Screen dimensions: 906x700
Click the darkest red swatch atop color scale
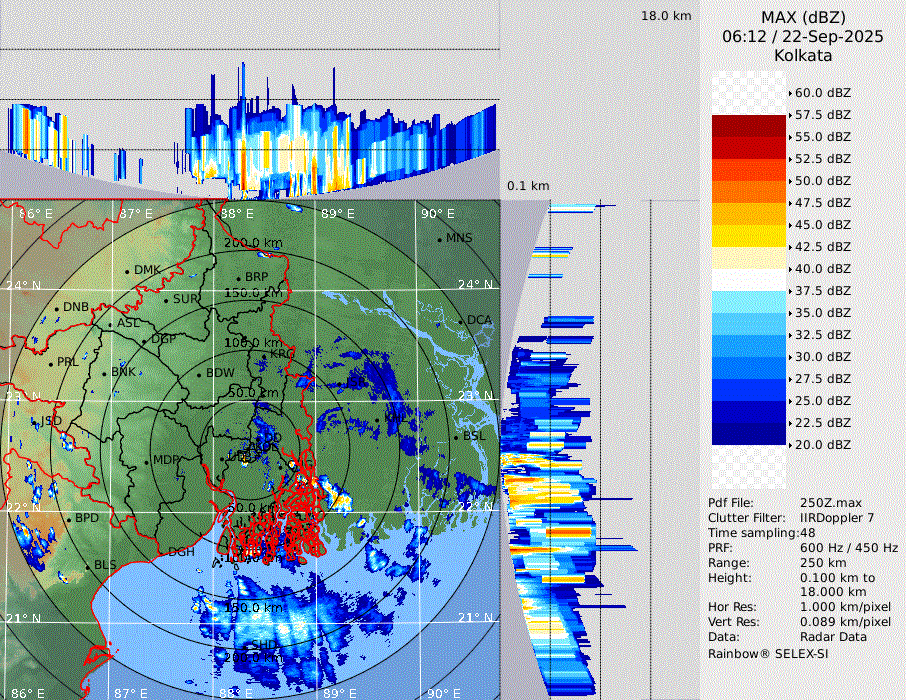point(749,126)
